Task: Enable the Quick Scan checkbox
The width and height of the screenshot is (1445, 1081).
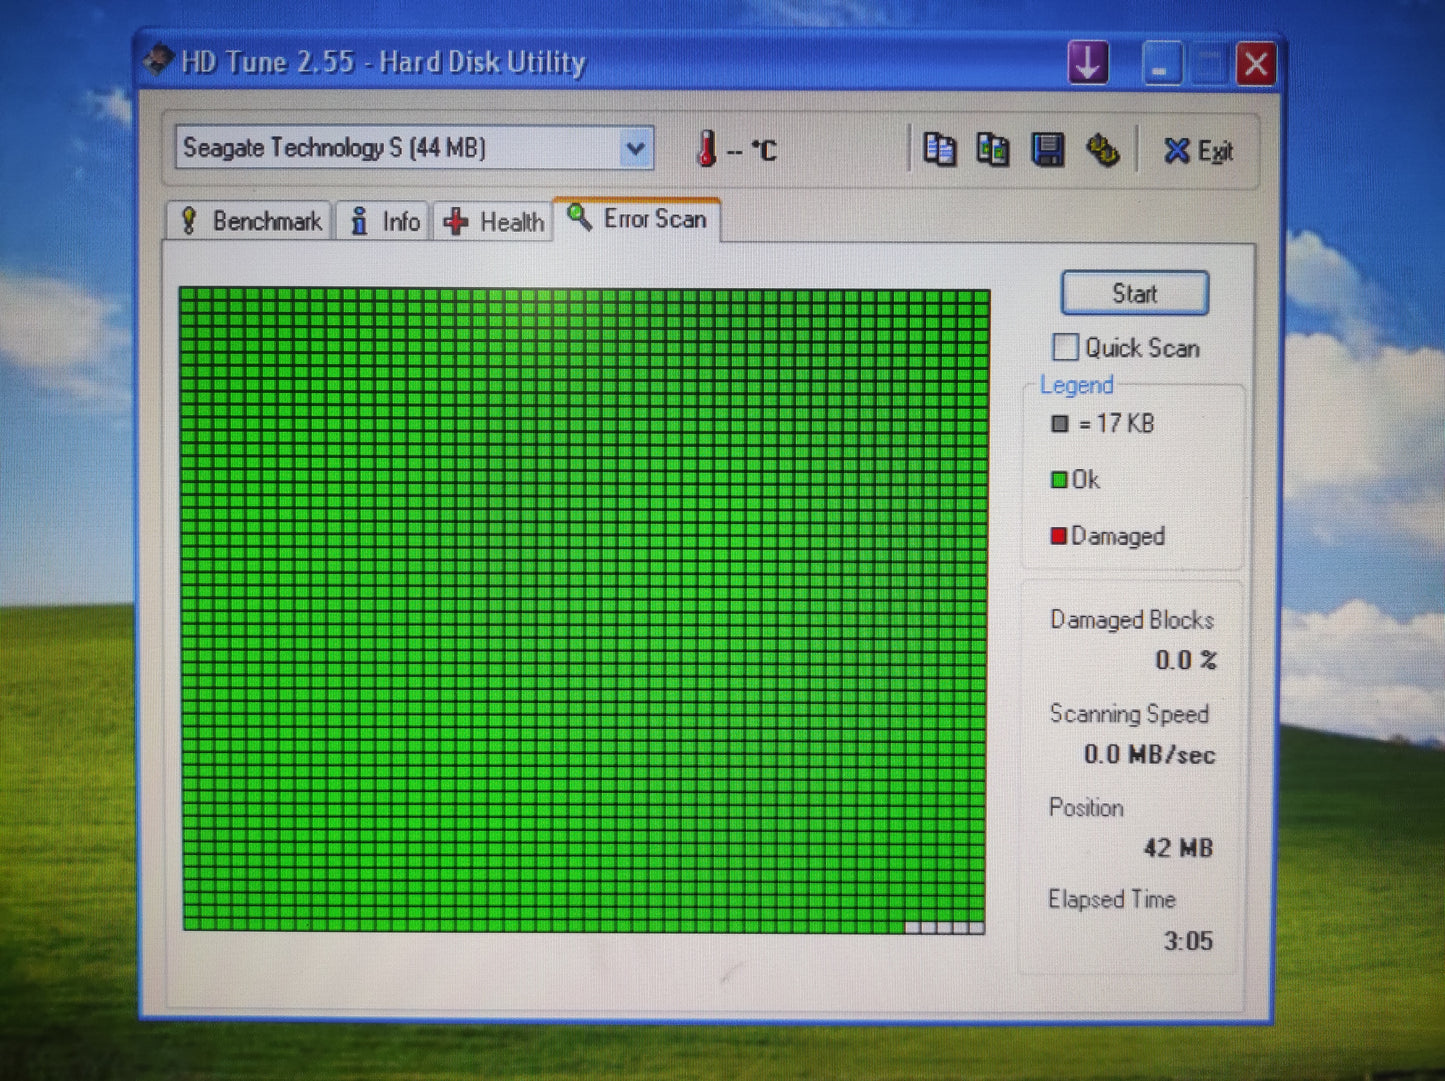Action: click(x=1066, y=347)
